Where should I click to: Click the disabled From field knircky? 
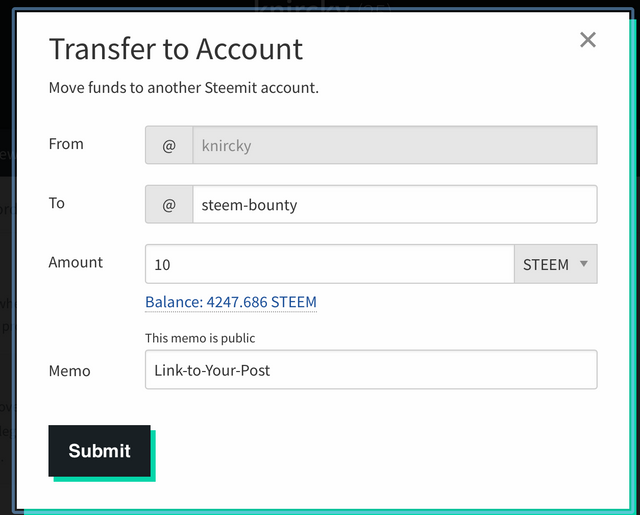(x=395, y=145)
